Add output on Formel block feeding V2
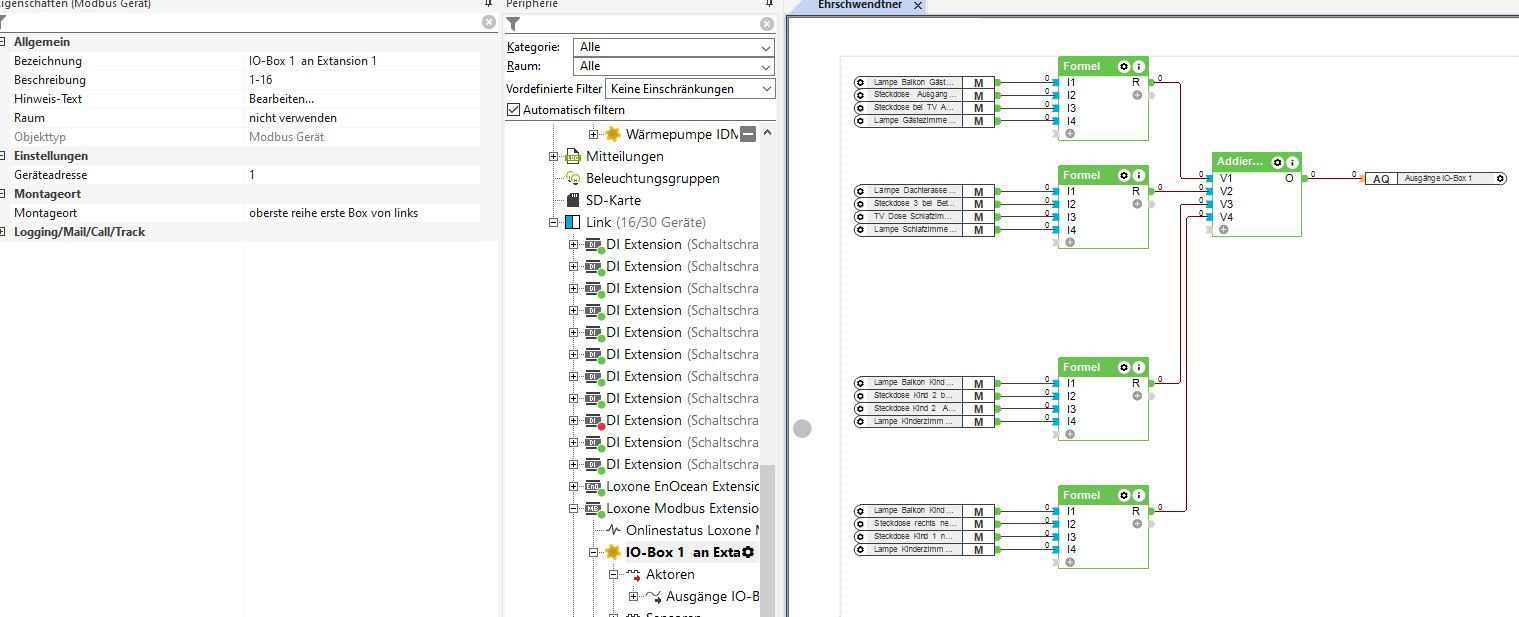The image size is (1519, 617). pos(1137,204)
